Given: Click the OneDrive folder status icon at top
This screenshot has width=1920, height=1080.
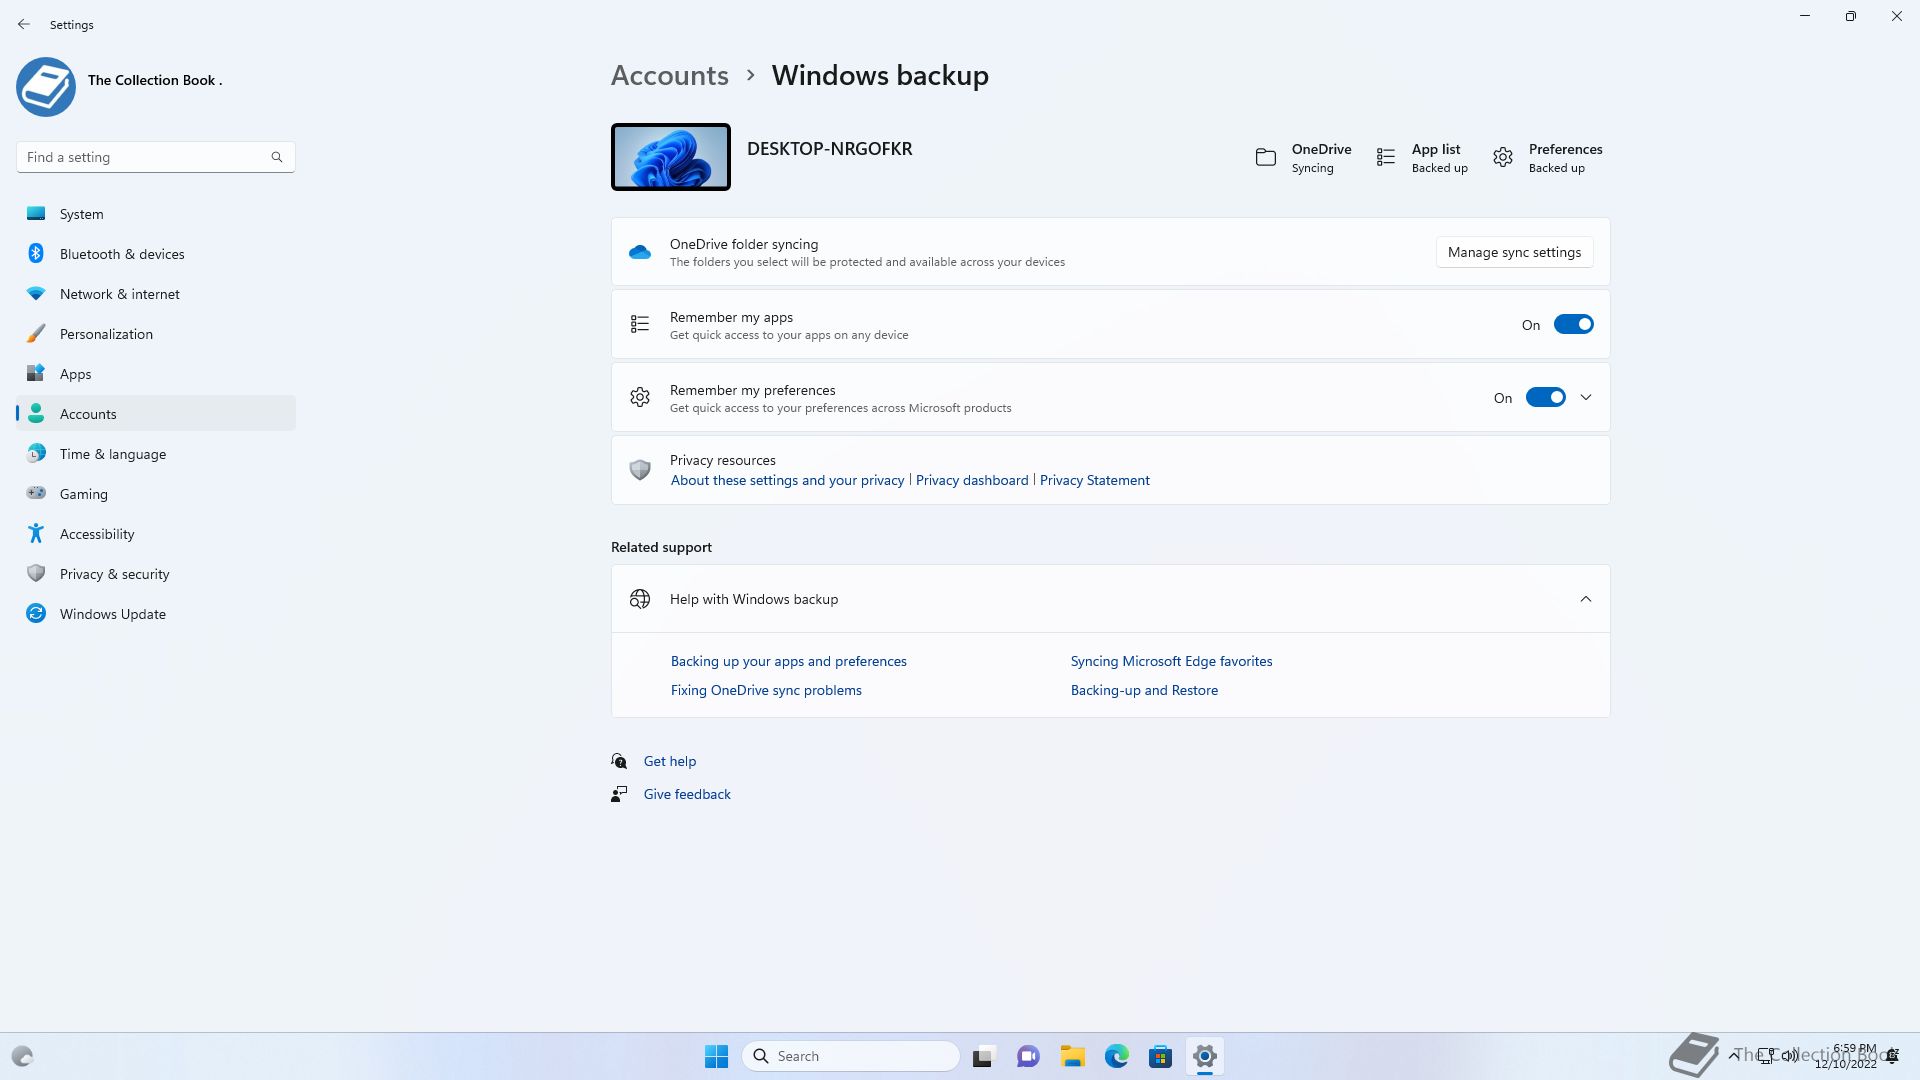Looking at the screenshot, I should click(1266, 157).
